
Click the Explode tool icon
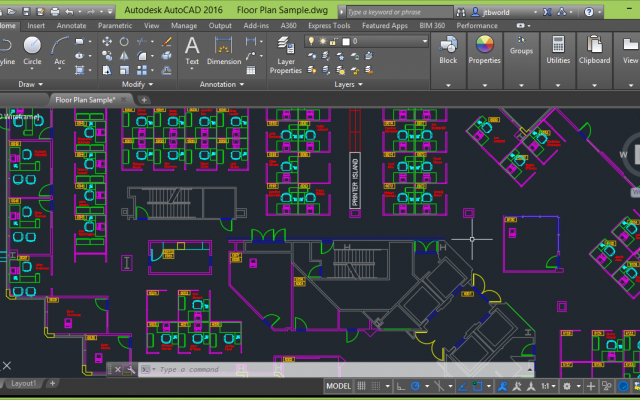167,56
